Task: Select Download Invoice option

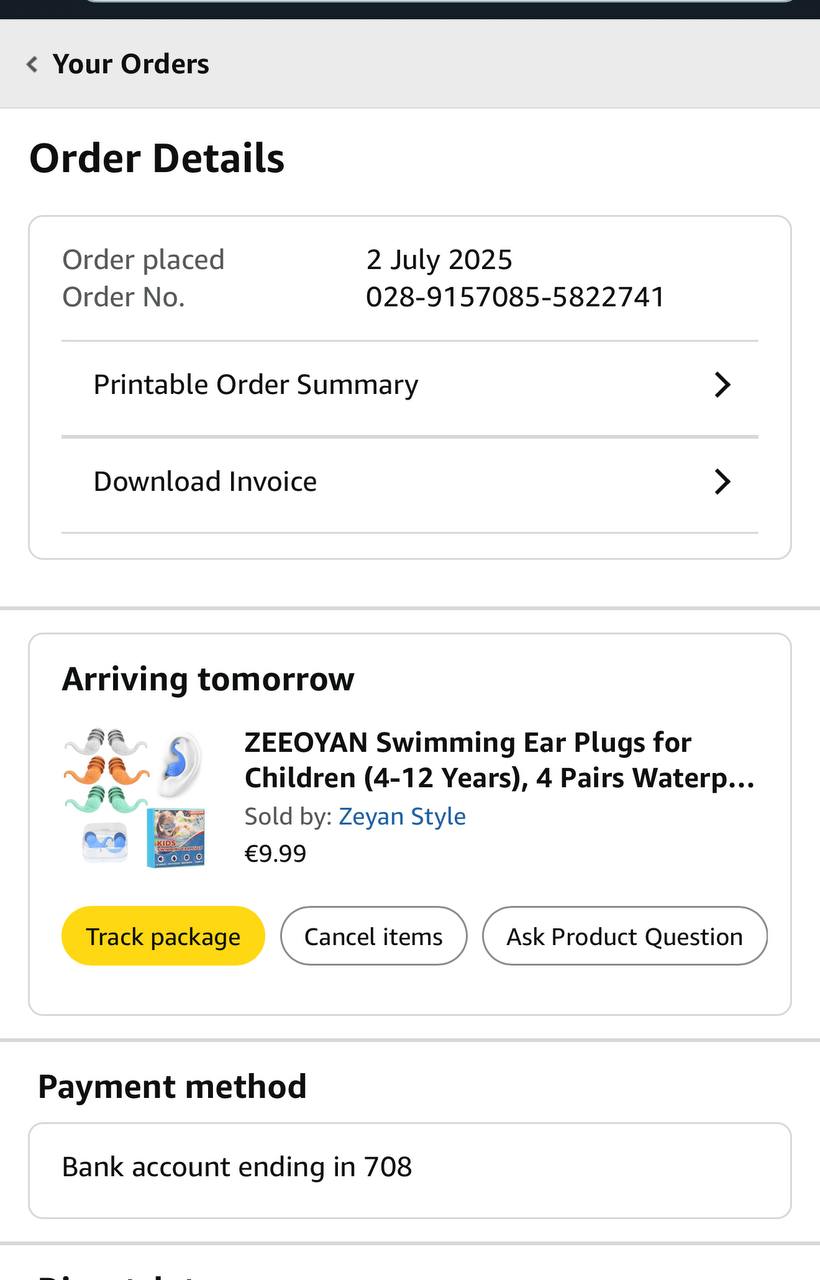Action: (x=205, y=481)
